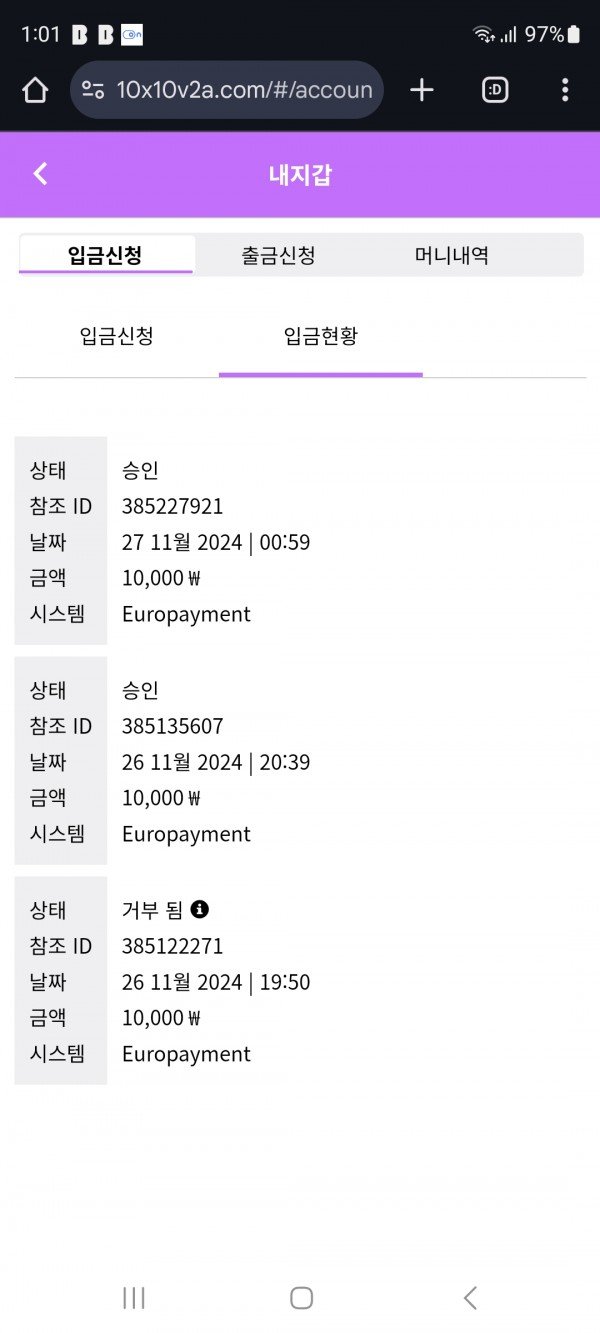Tap the rejected deposit ID 385122271
The width and height of the screenshot is (600, 1333).
coord(173,946)
